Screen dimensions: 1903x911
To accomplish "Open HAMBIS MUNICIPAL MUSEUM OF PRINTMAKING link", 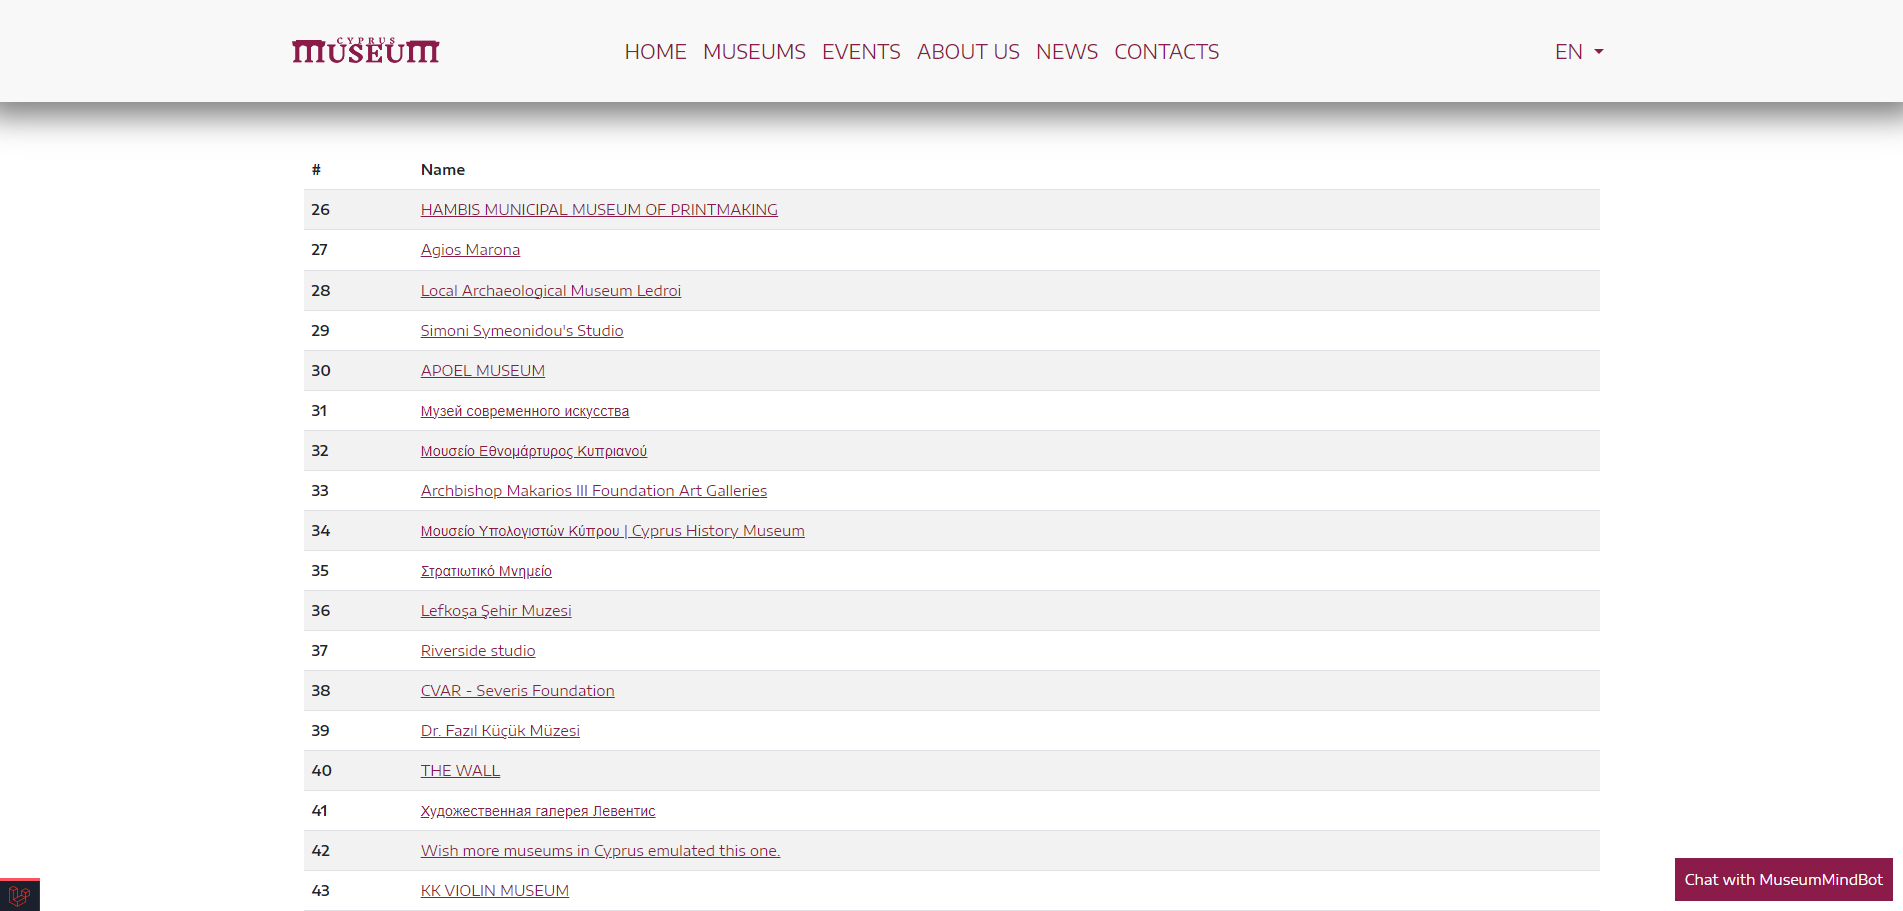I will (599, 210).
